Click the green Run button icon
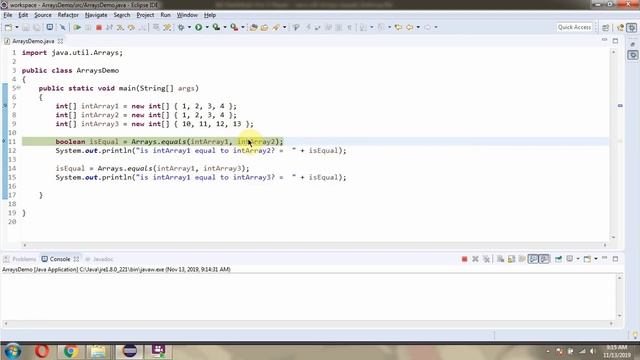Viewport: 640px width, 360px height. 199,27
